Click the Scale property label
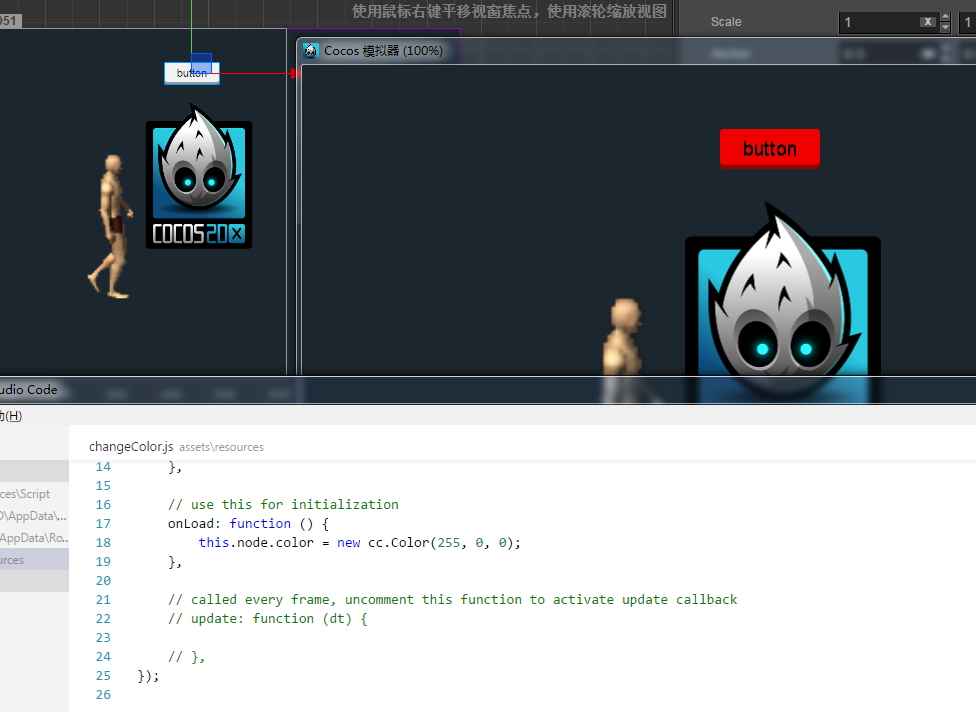Screen dimensions: 976x712 tap(726, 22)
